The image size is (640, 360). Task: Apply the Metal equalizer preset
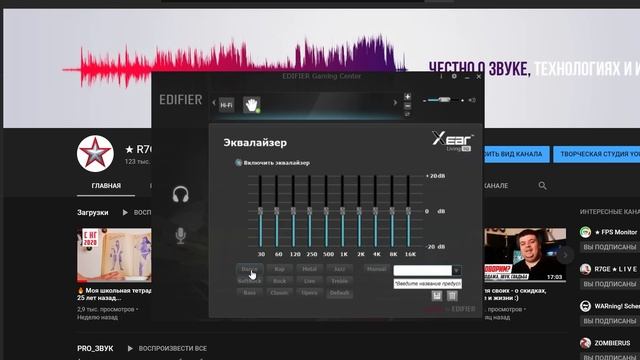click(x=309, y=269)
